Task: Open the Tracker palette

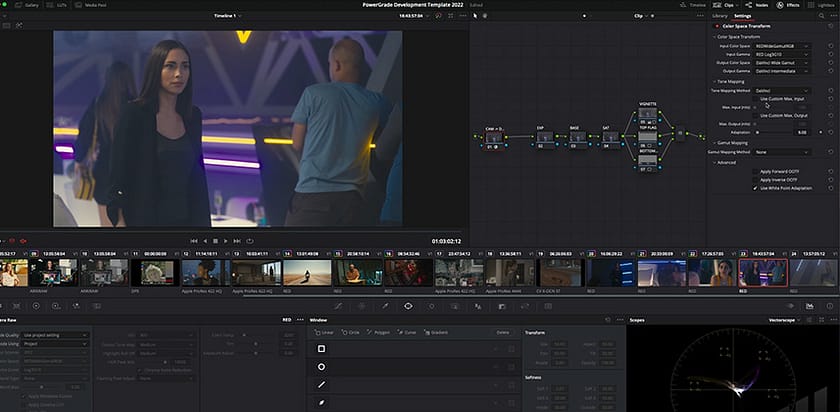Action: pyautogui.click(x=432, y=306)
